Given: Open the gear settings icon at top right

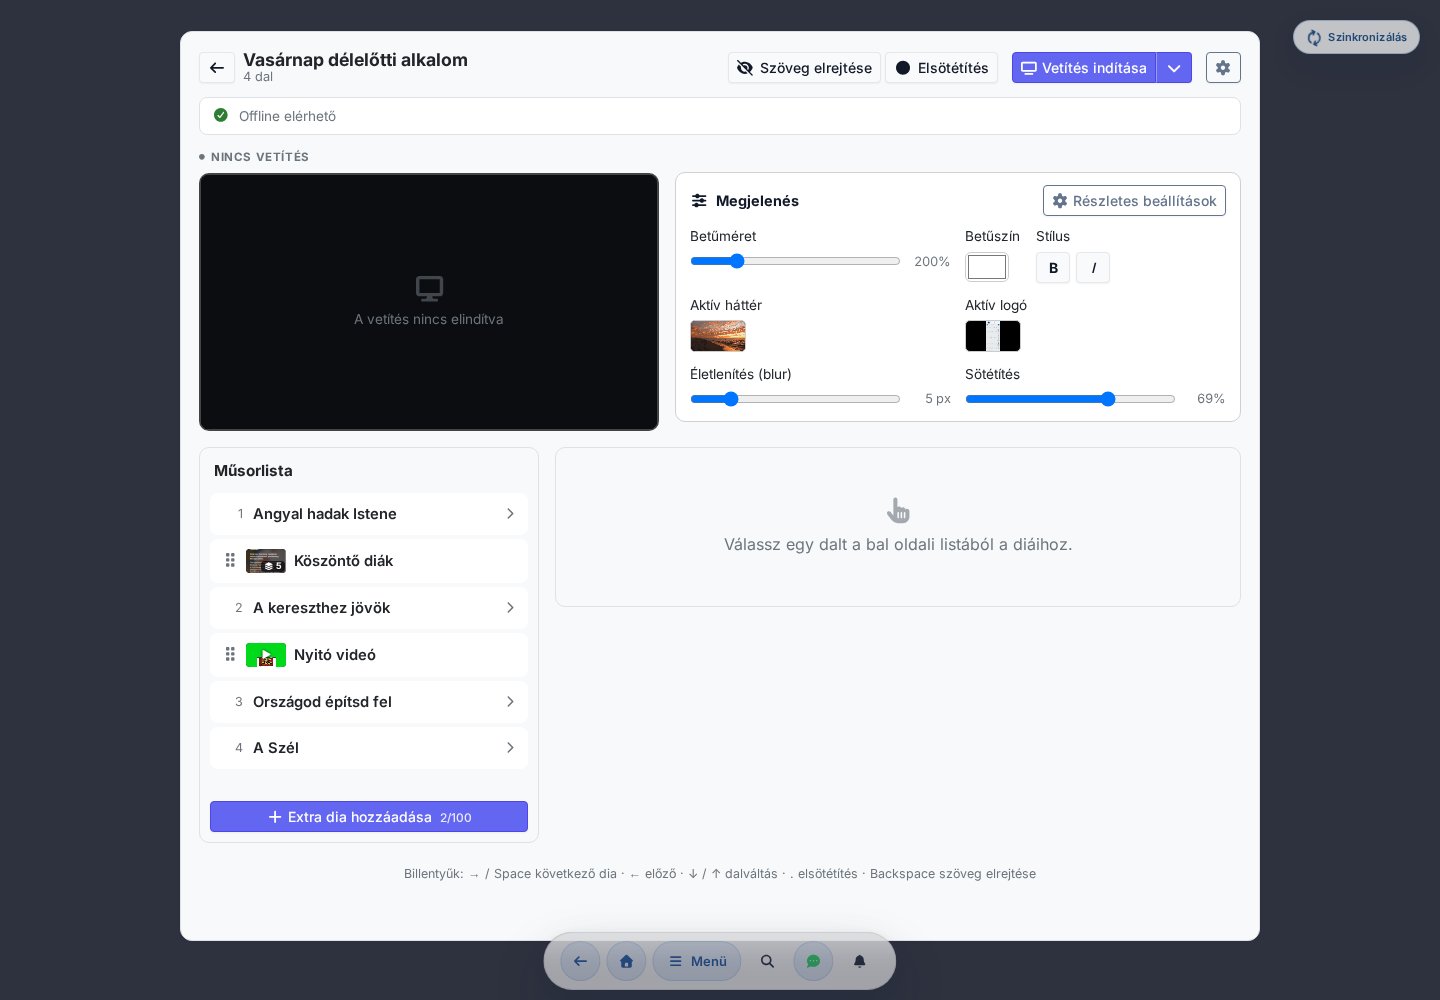Looking at the screenshot, I should pos(1223,68).
